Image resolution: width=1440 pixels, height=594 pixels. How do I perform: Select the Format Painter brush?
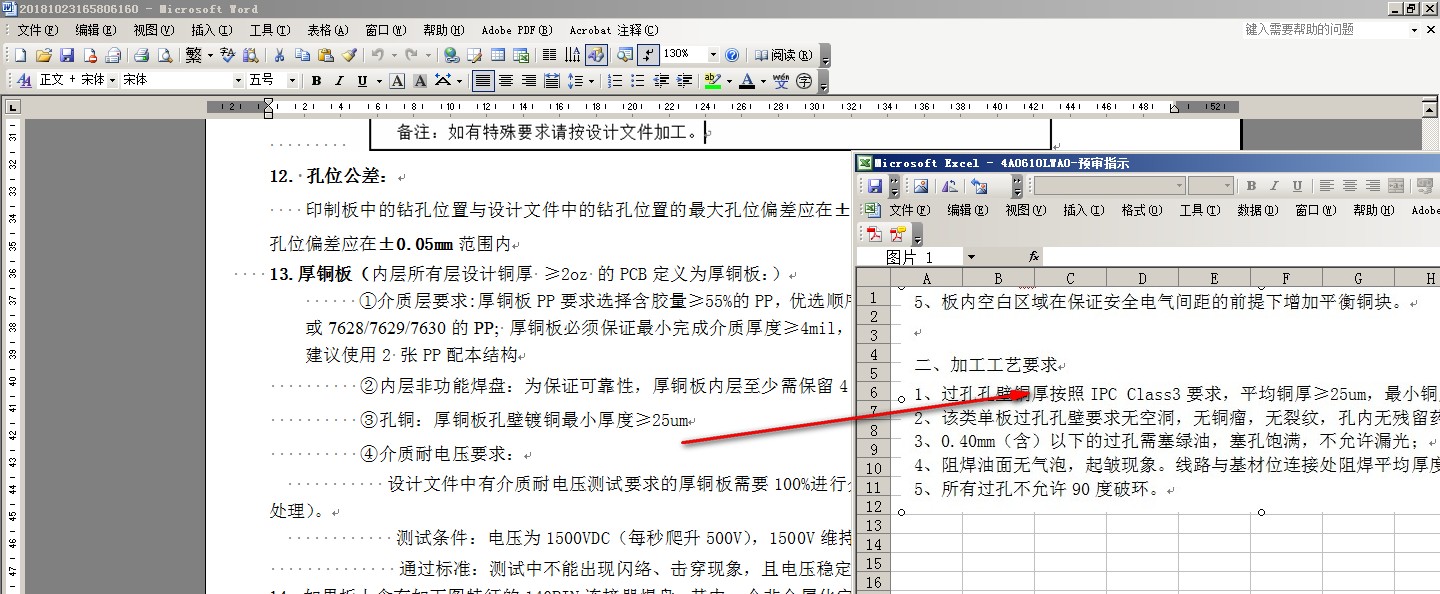tap(349, 55)
